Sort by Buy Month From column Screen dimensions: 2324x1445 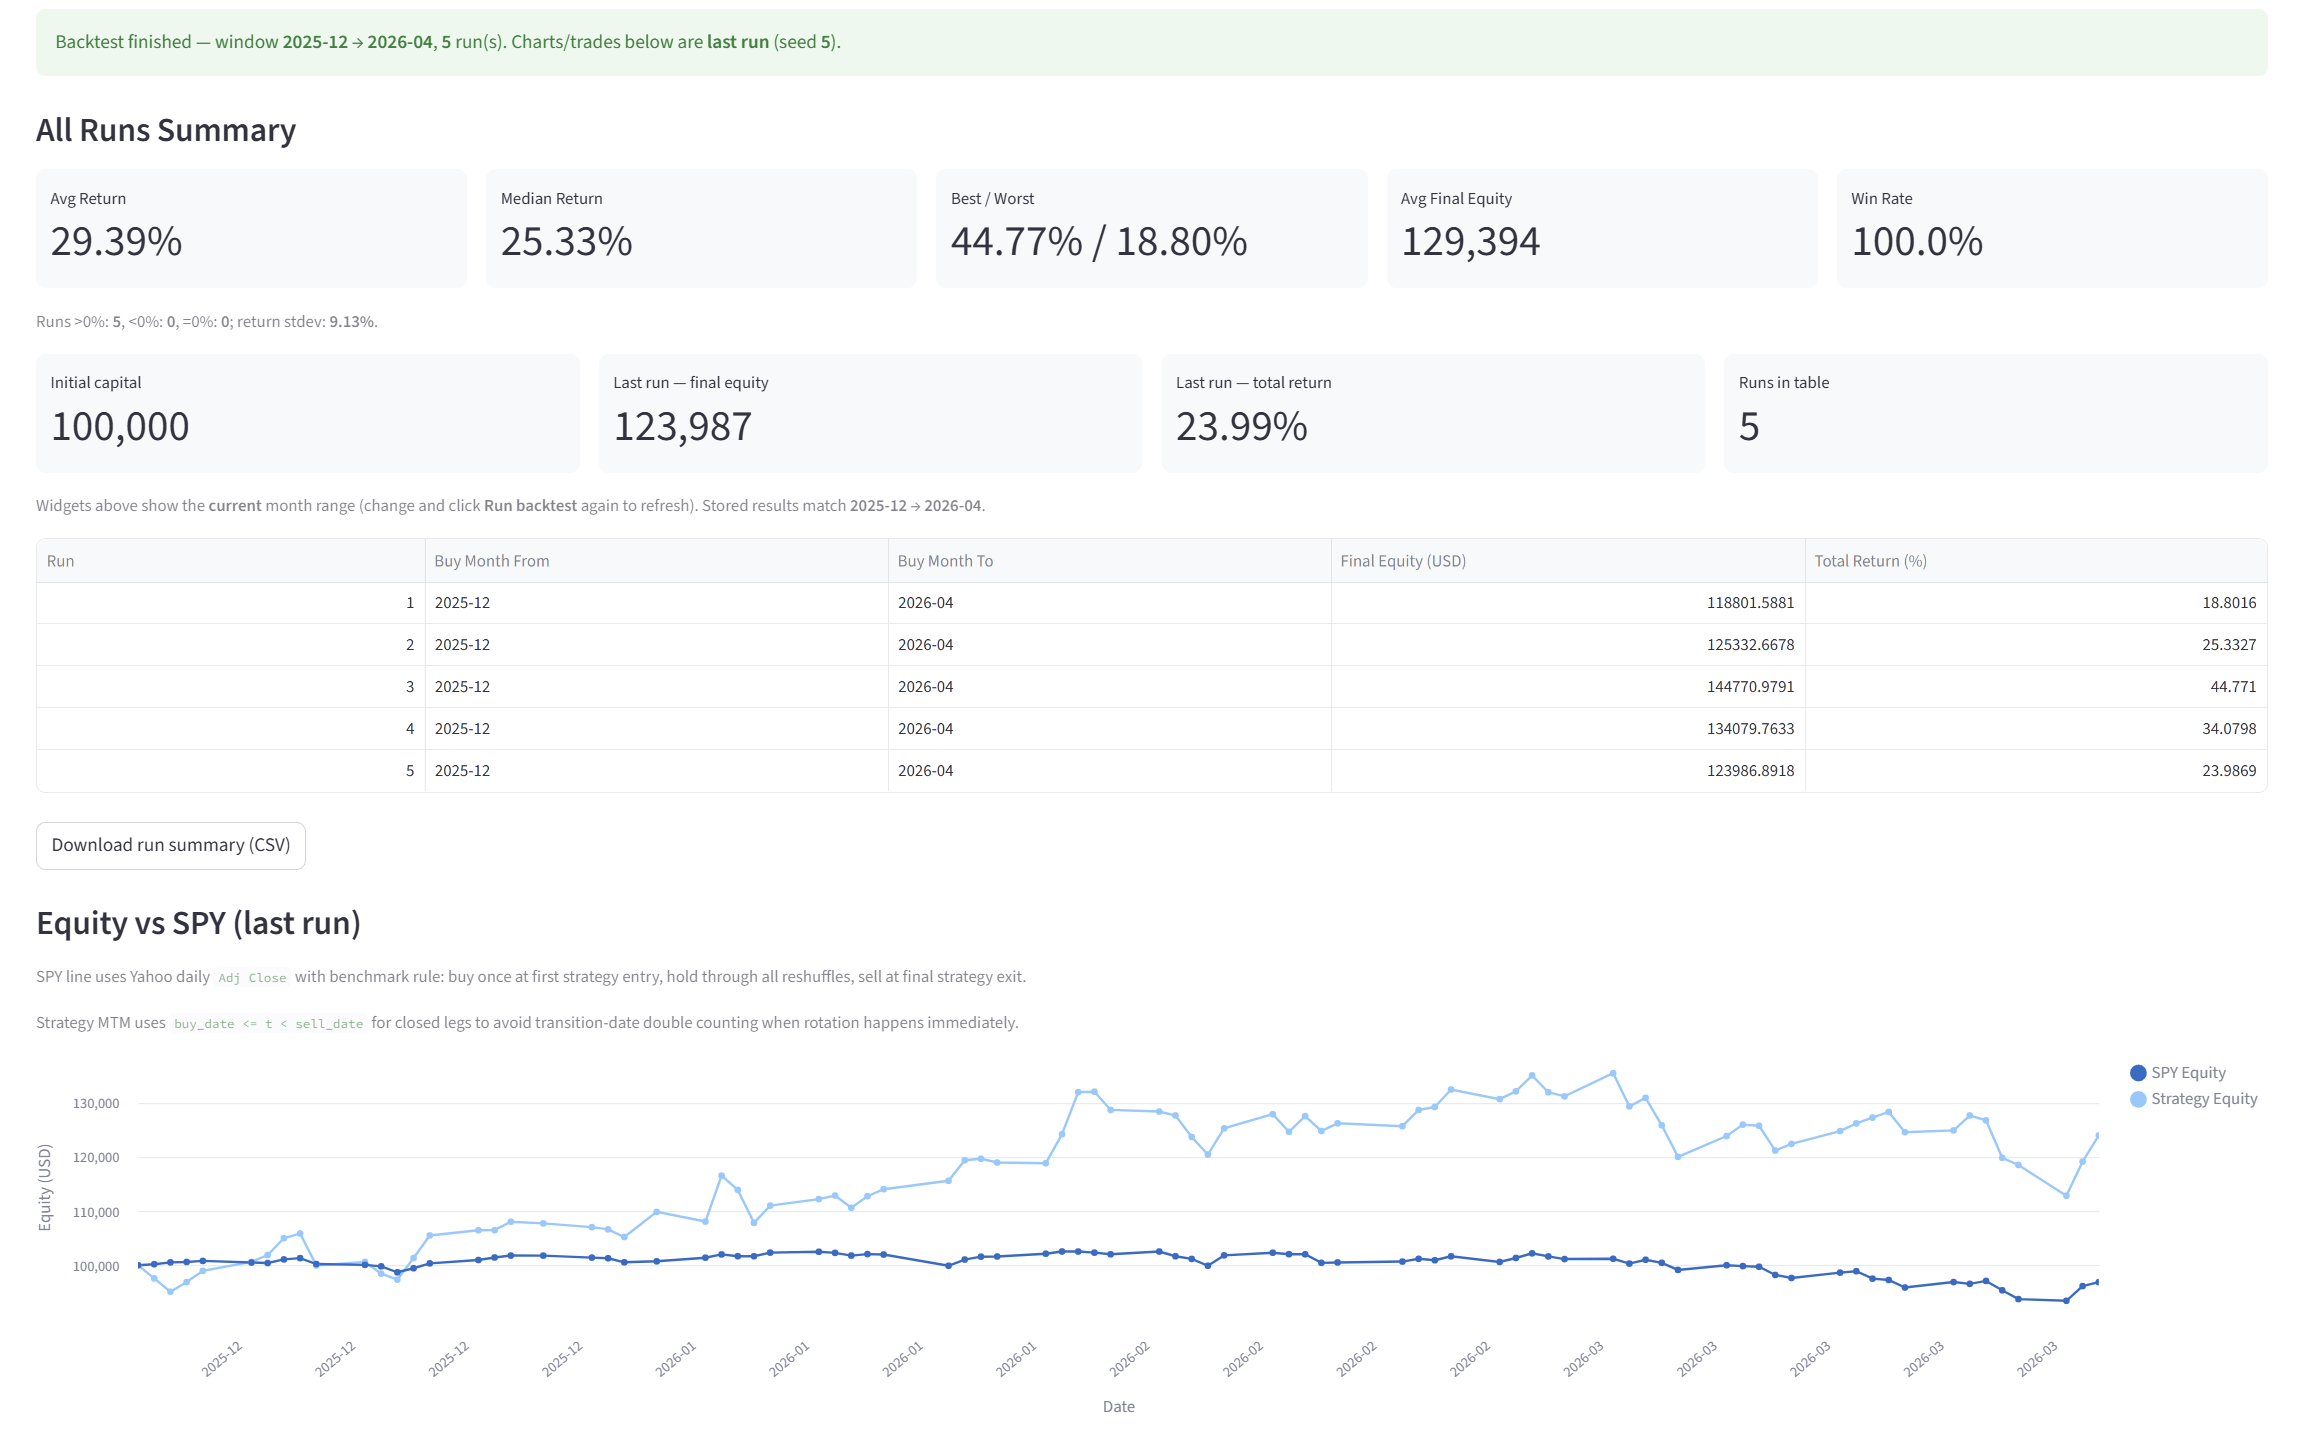pyautogui.click(x=492, y=561)
